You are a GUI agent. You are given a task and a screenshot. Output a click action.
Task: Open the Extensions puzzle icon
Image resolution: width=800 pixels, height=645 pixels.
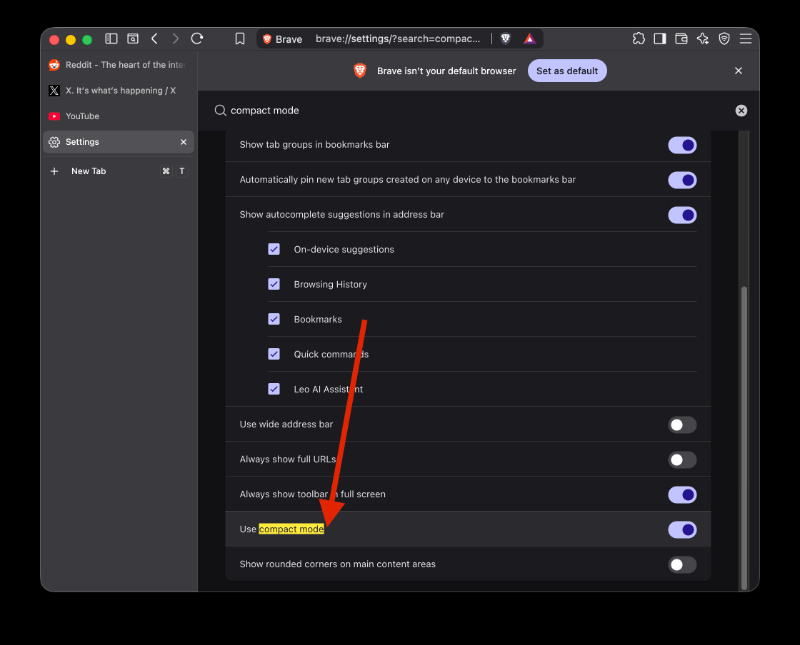[x=638, y=39]
